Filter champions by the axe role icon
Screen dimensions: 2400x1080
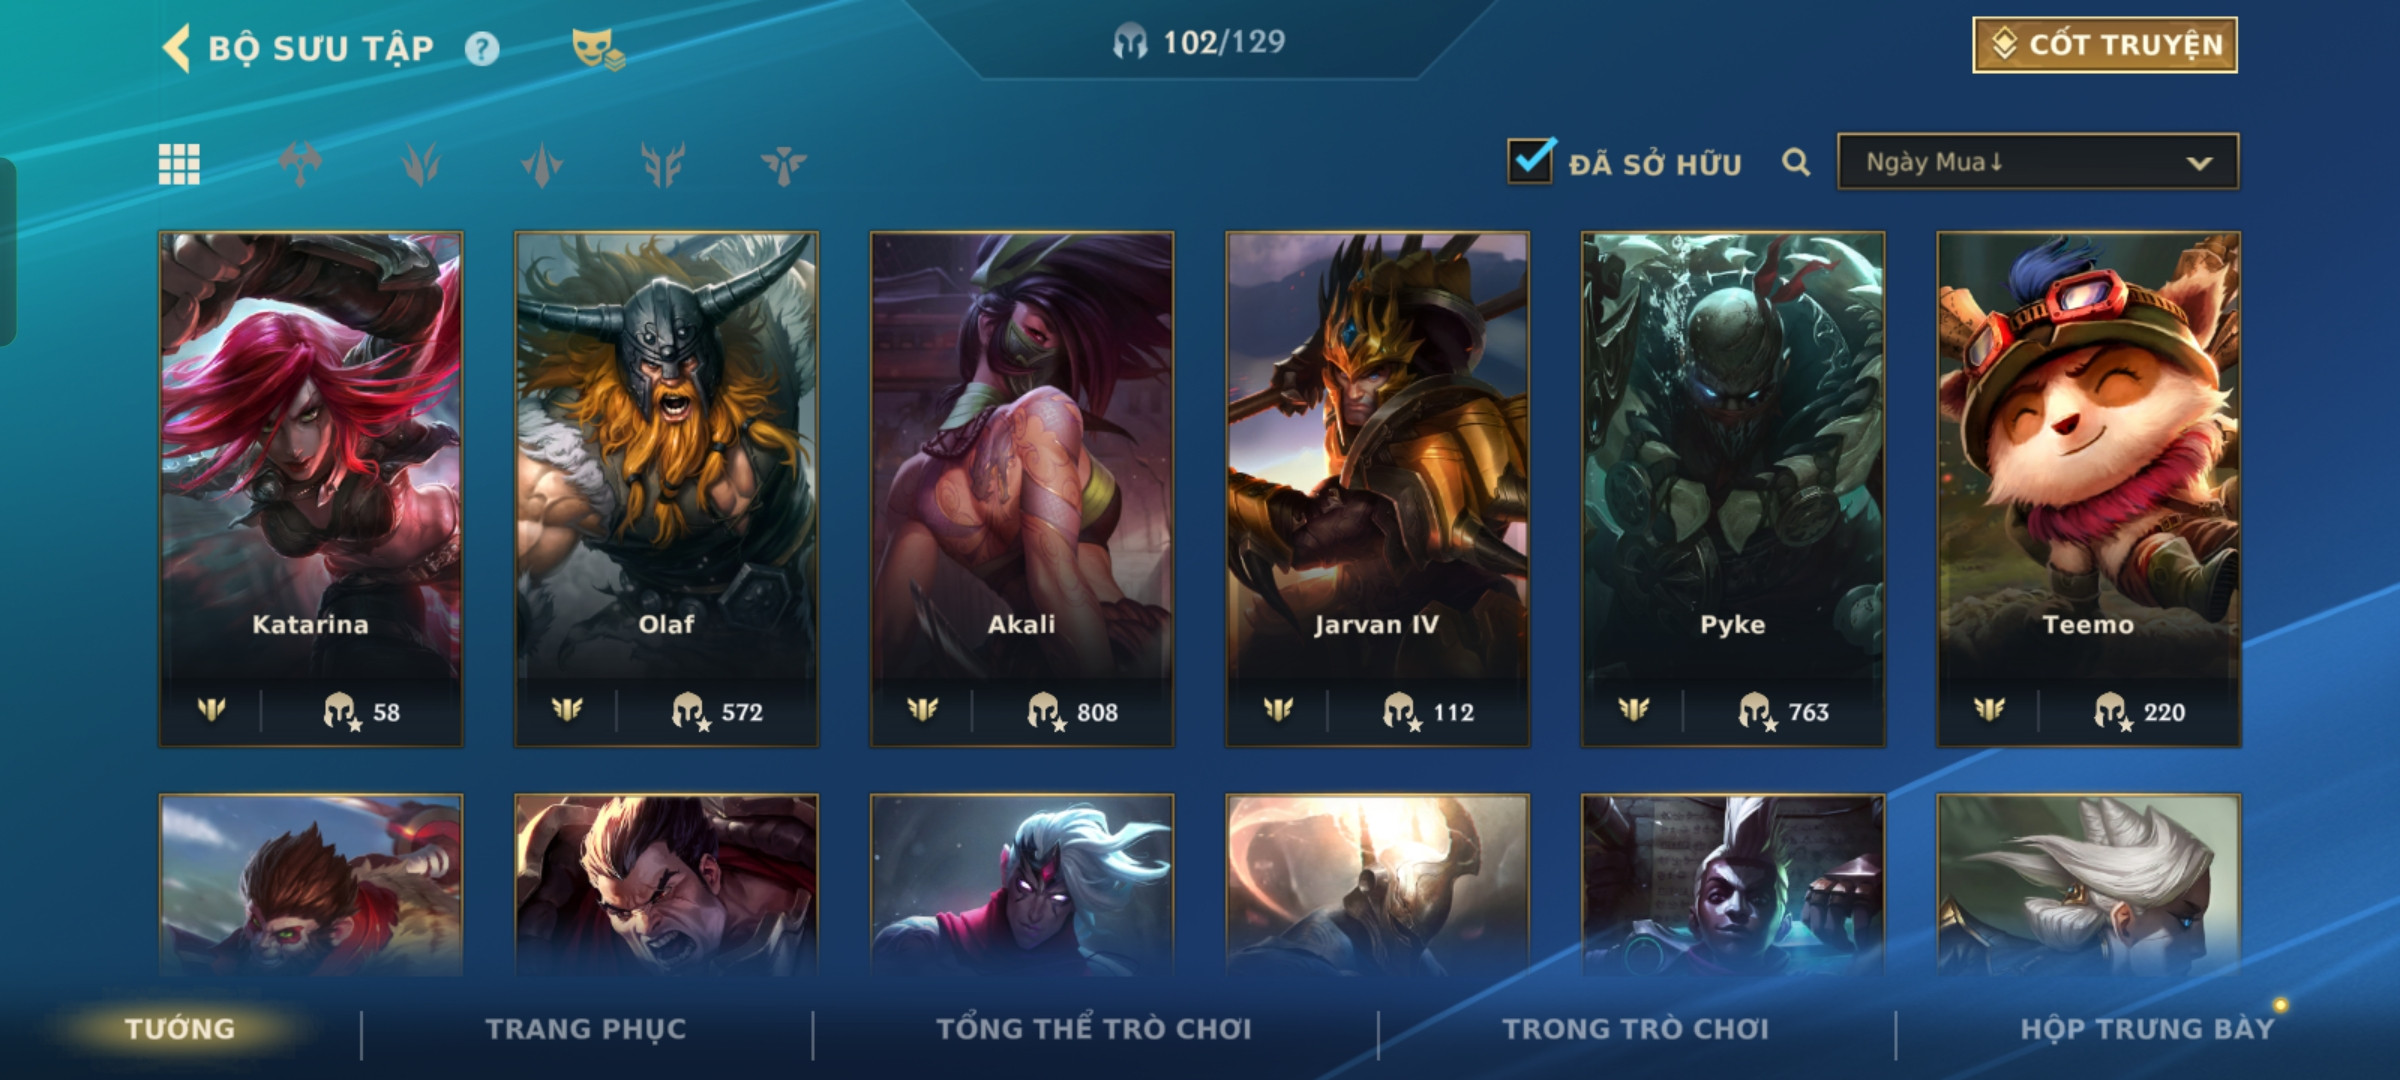(300, 164)
